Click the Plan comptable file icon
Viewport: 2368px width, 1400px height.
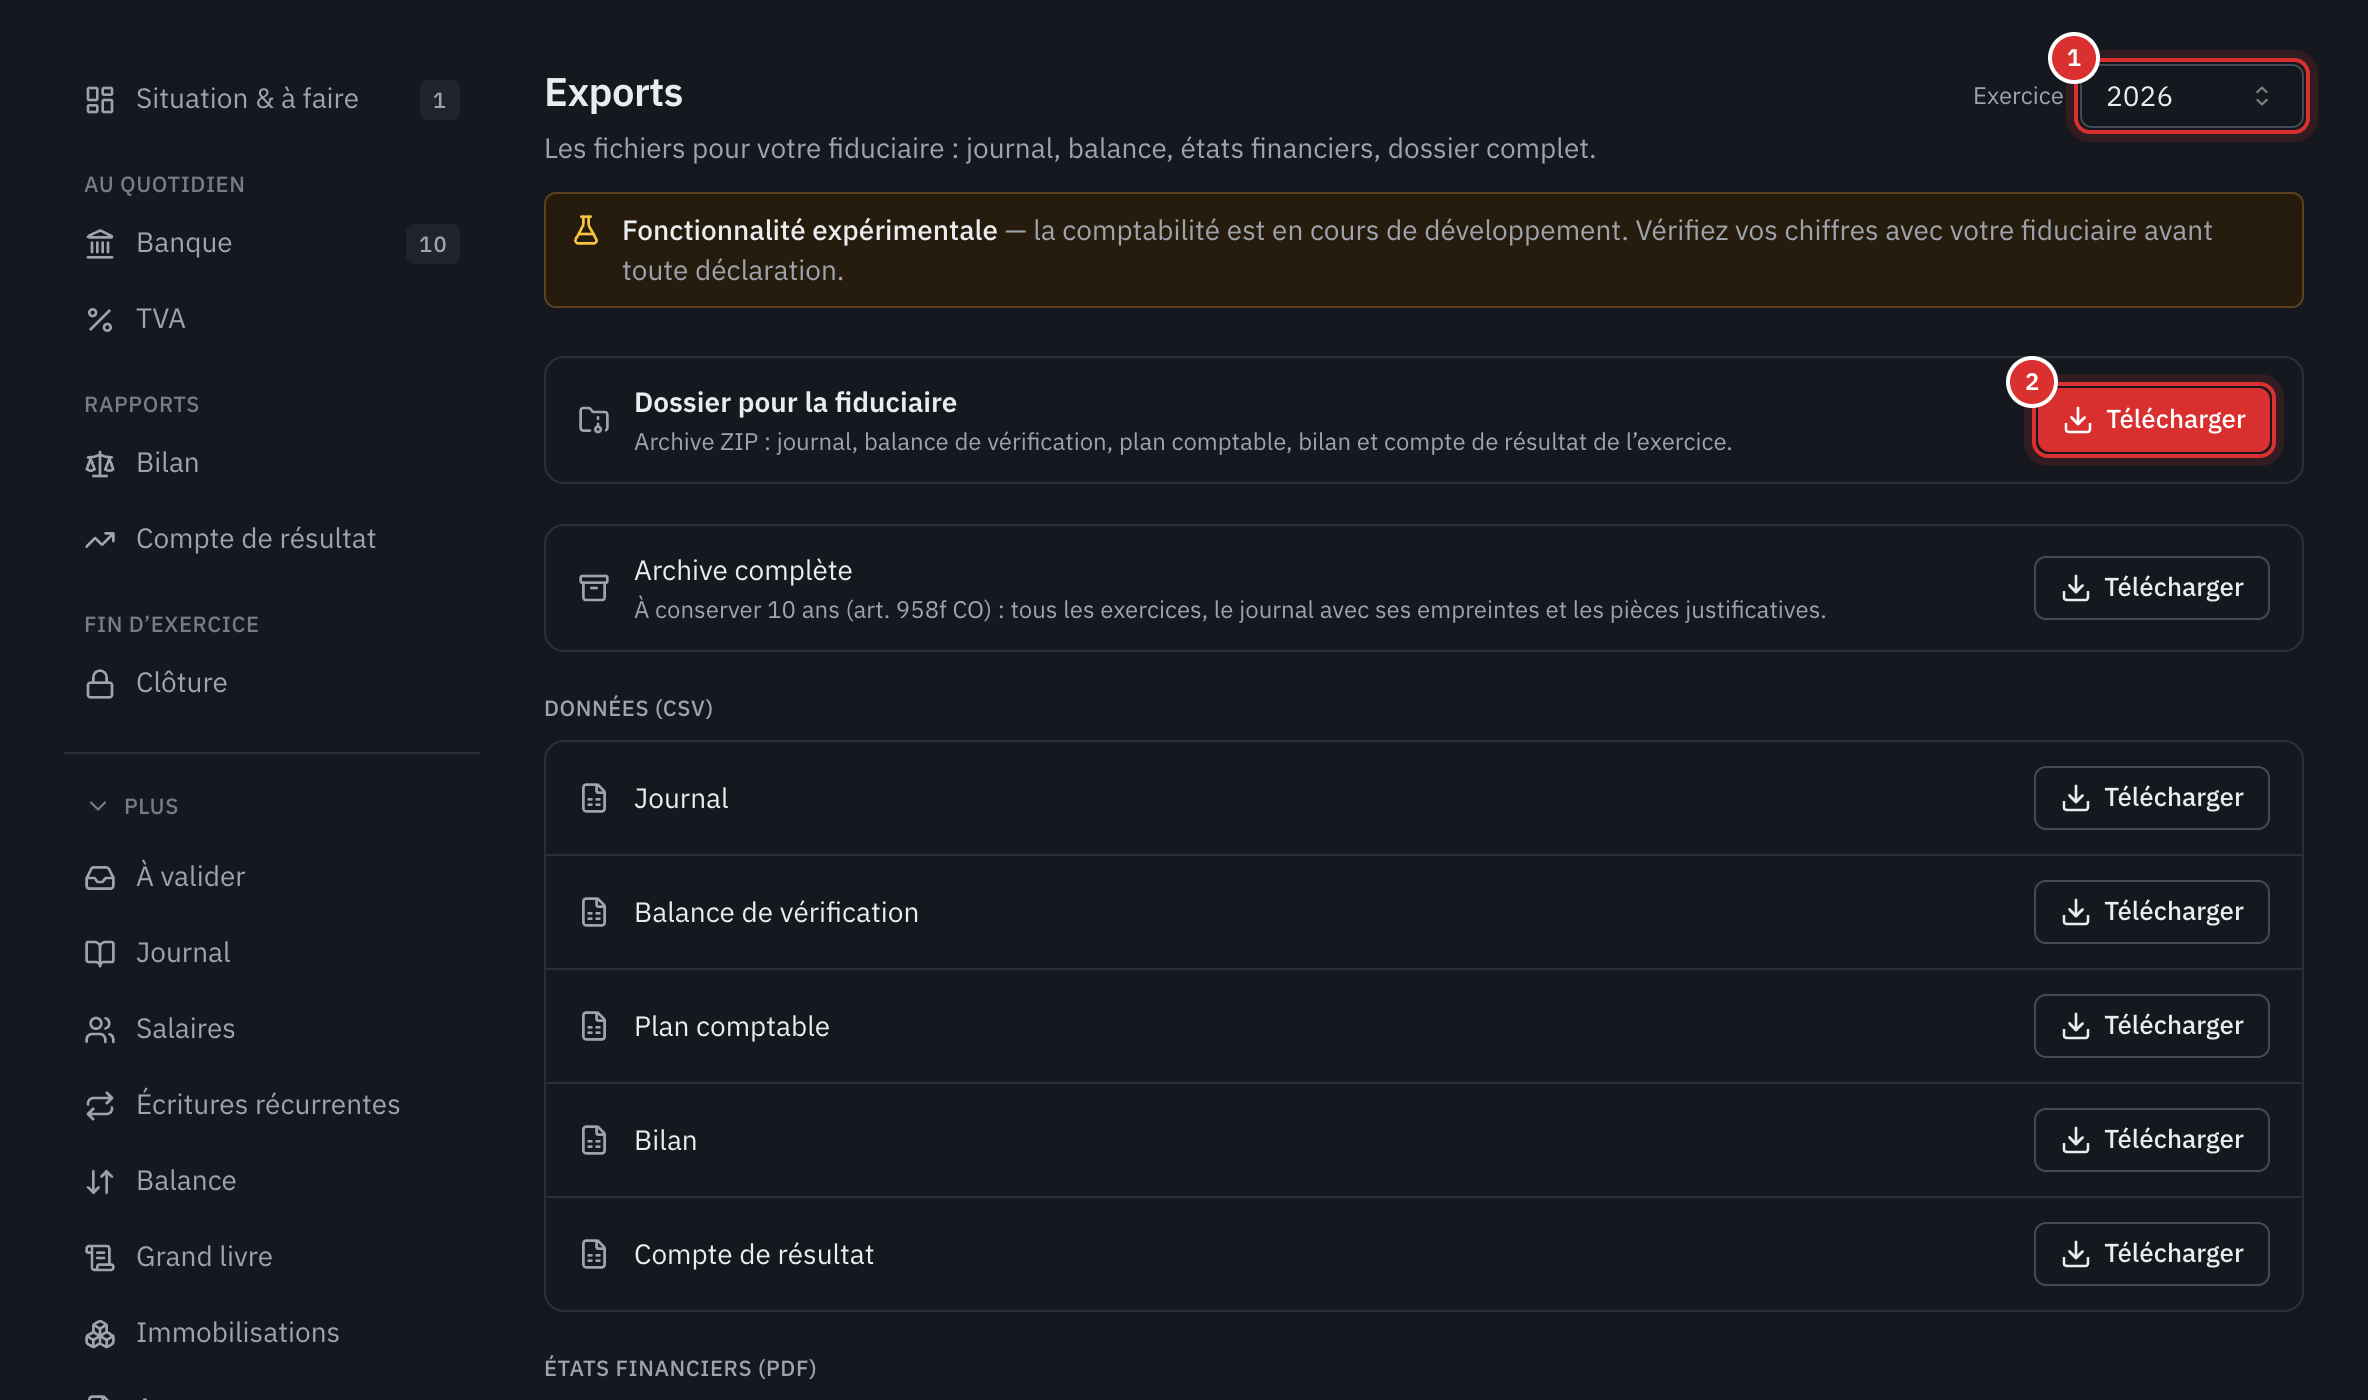point(594,1026)
